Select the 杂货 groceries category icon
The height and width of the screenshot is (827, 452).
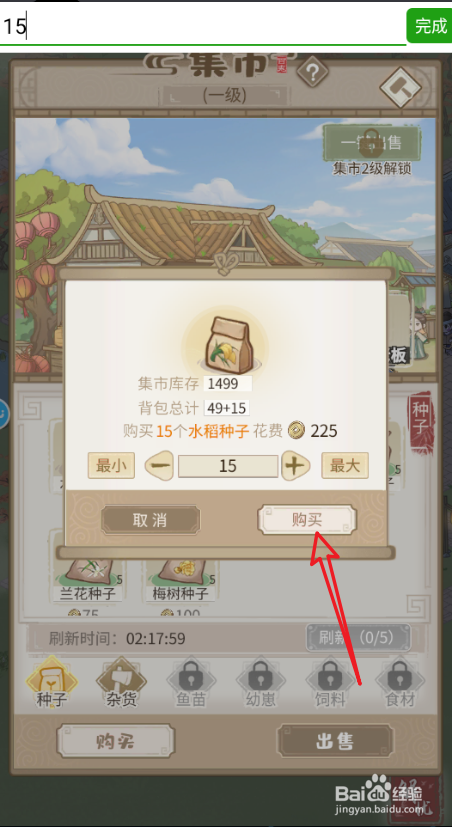point(121,682)
